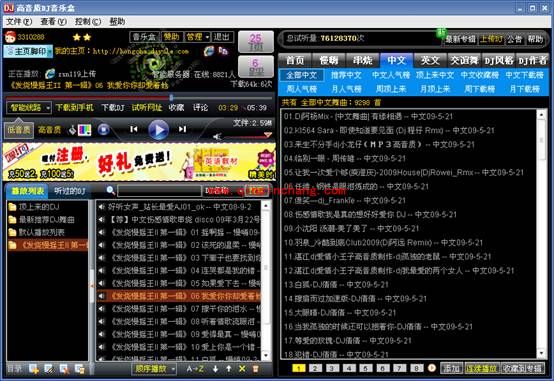This screenshot has height=381, width=554.
Task: Open the 帮助 menu in menu bar
Action: point(117,22)
